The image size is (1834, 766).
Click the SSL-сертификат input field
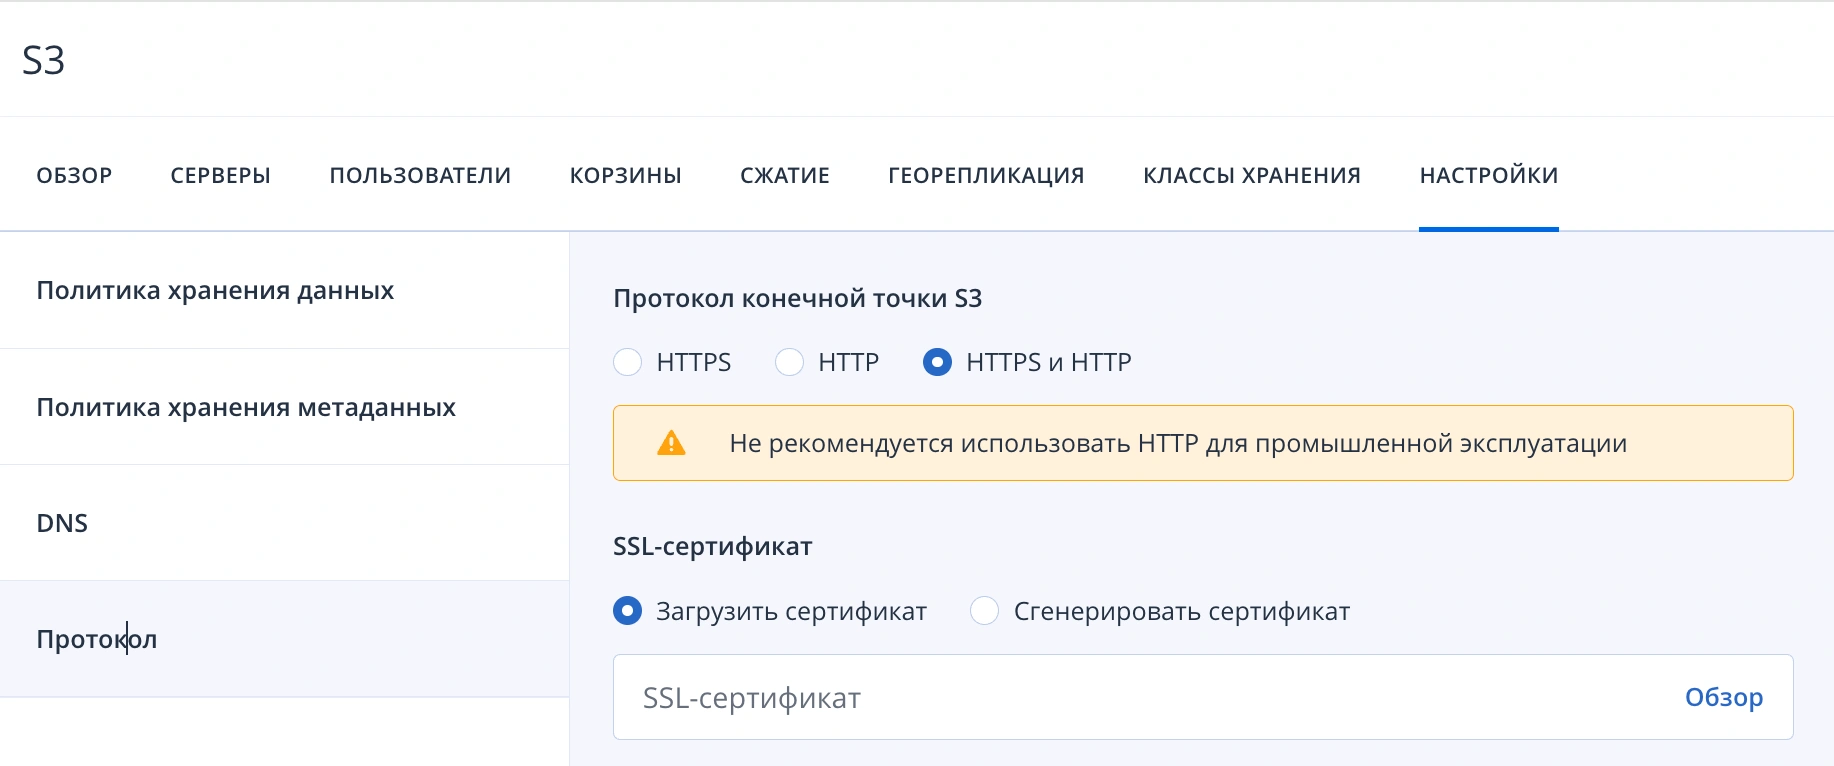click(1100, 697)
